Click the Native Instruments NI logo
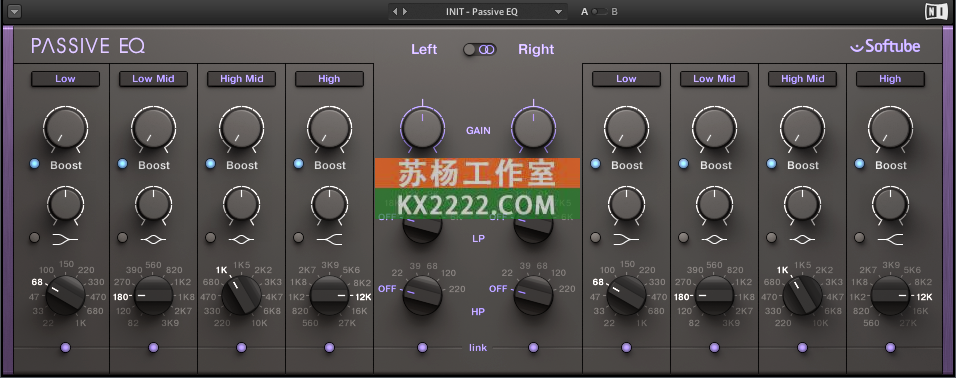The width and height of the screenshot is (956, 378). (x=936, y=12)
